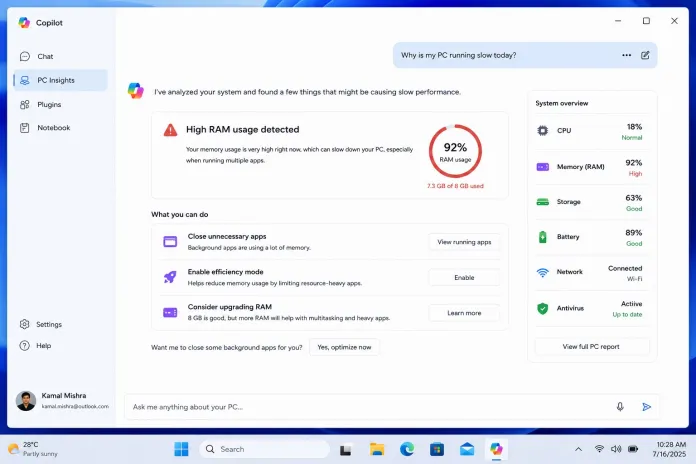Open Microsoft Store from taskbar
Screen dimensions: 696x464
[437, 449]
